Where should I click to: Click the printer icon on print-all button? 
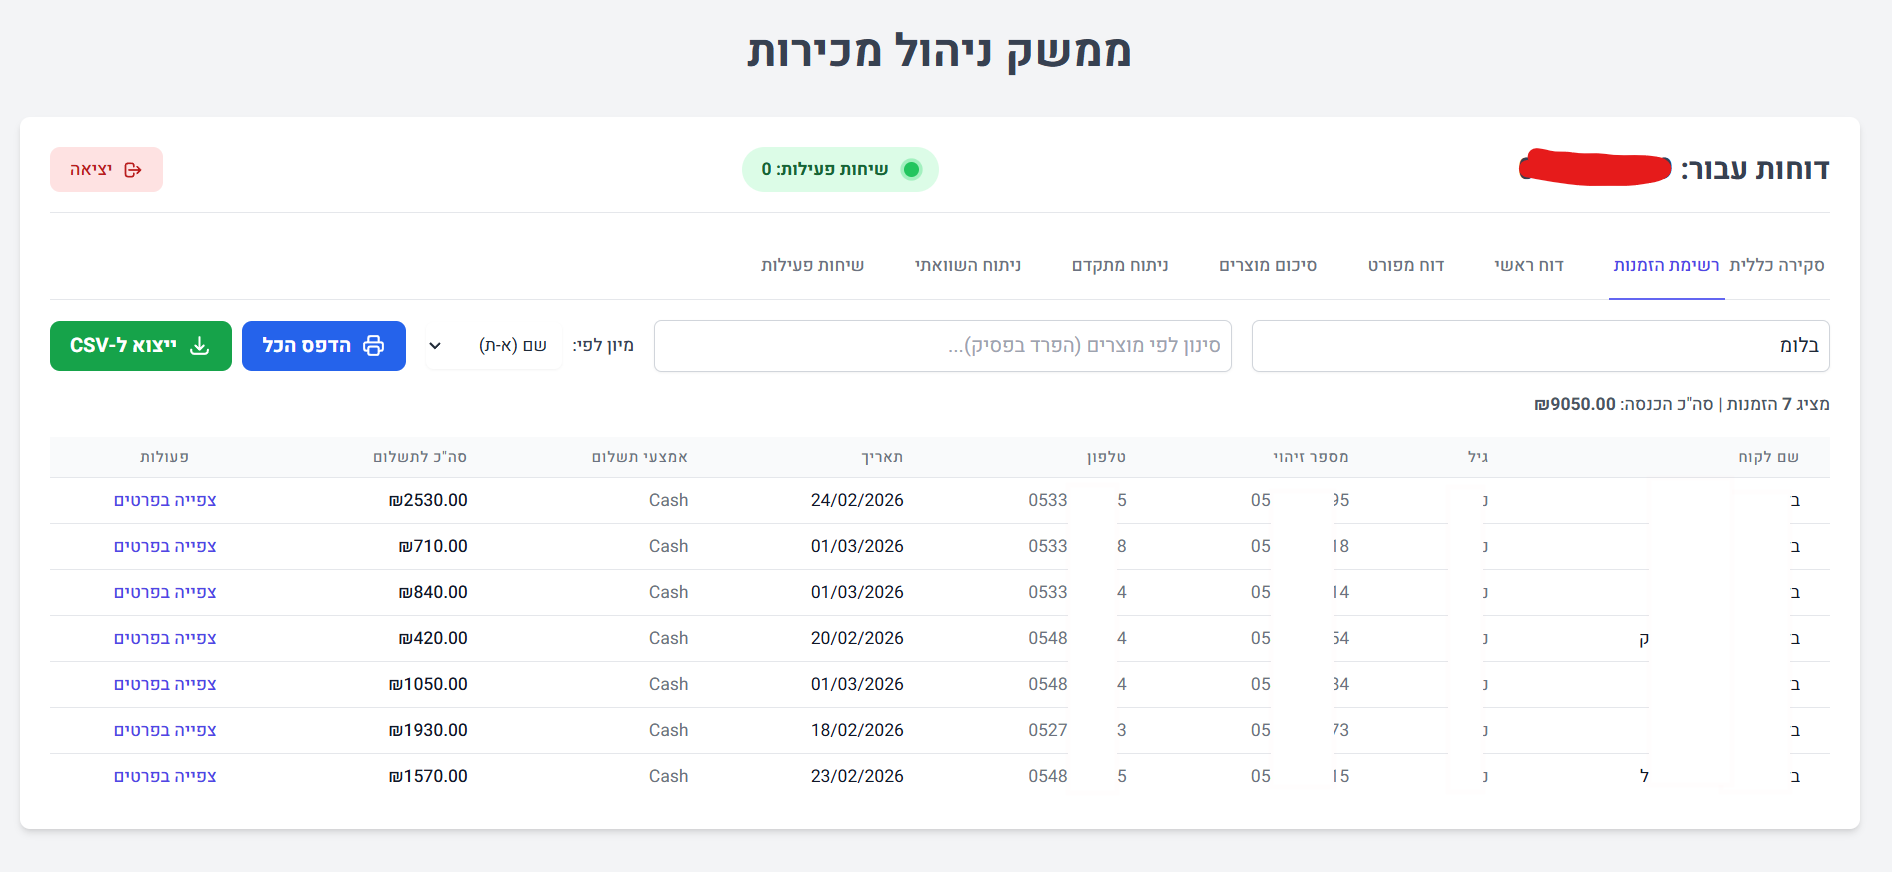[x=373, y=346]
